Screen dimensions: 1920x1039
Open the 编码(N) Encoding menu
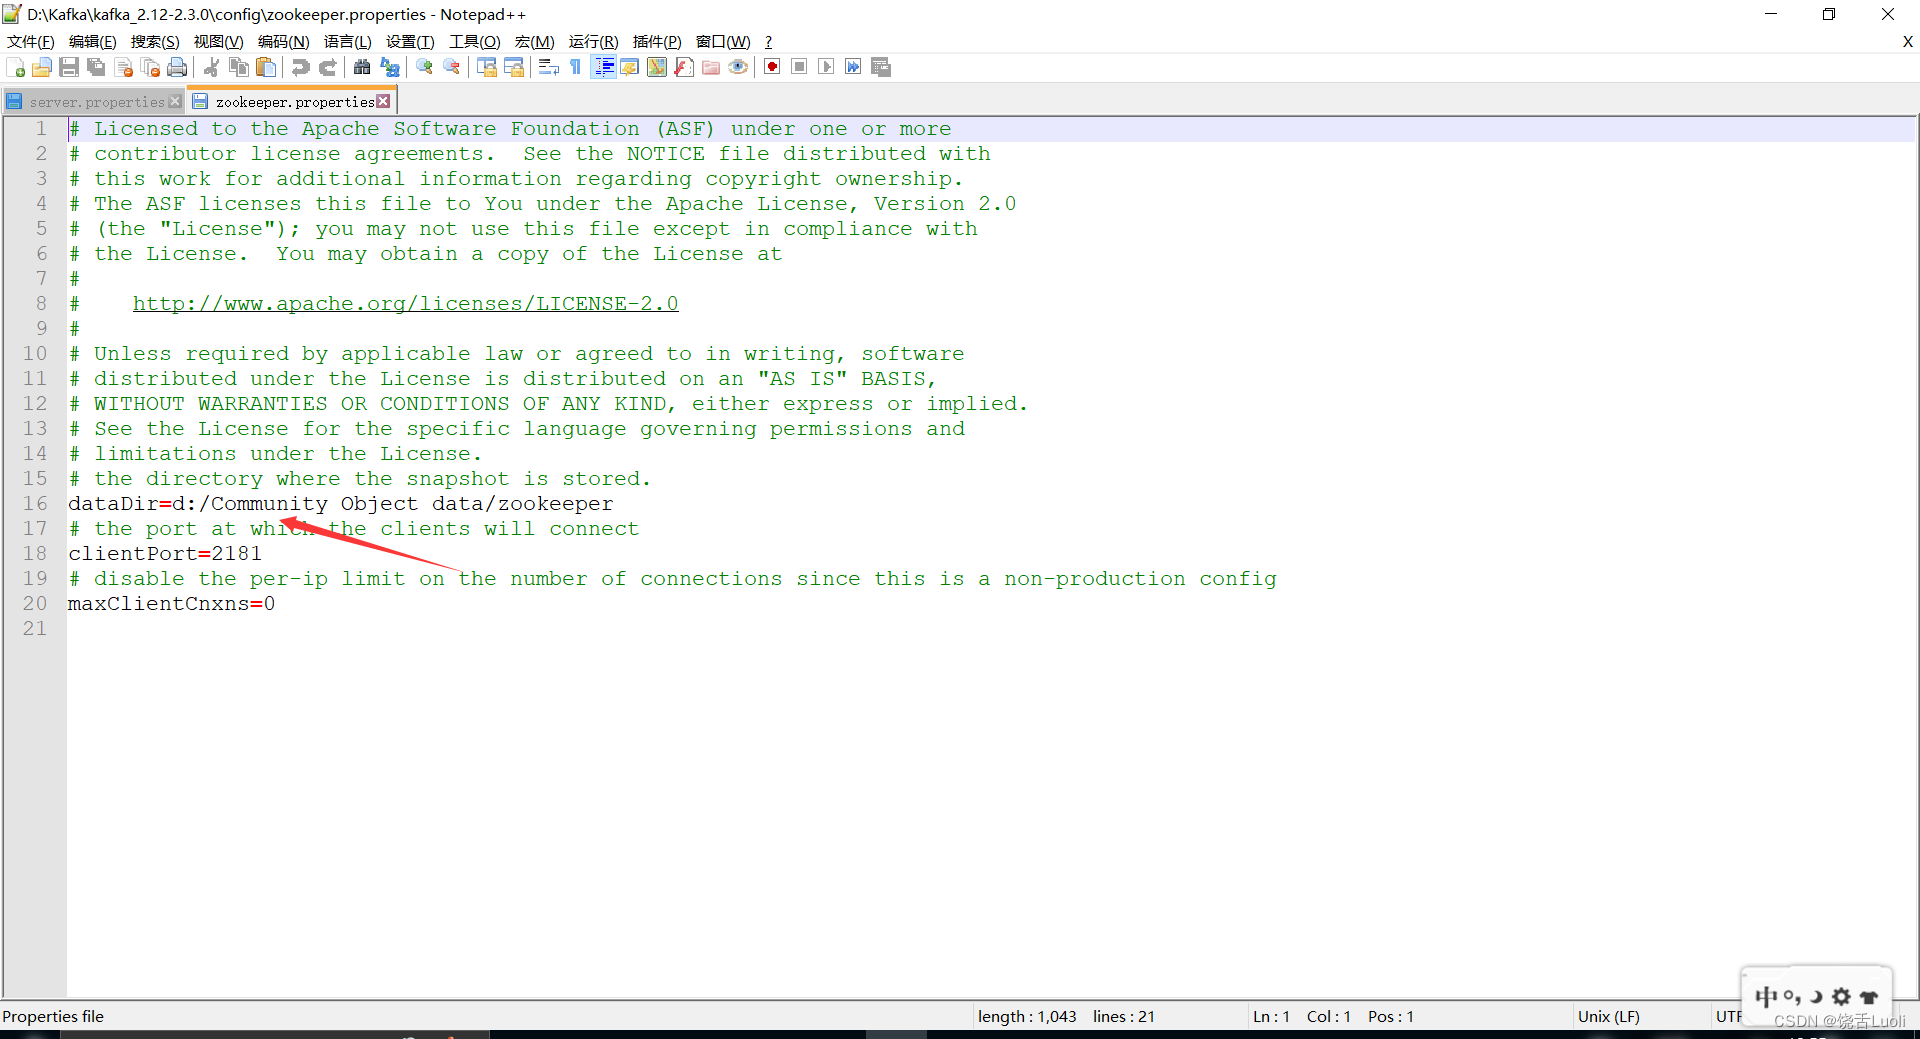[x=284, y=42]
